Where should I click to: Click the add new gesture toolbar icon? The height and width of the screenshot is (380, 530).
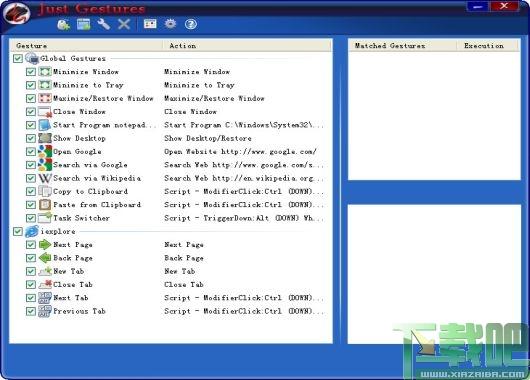(64, 24)
